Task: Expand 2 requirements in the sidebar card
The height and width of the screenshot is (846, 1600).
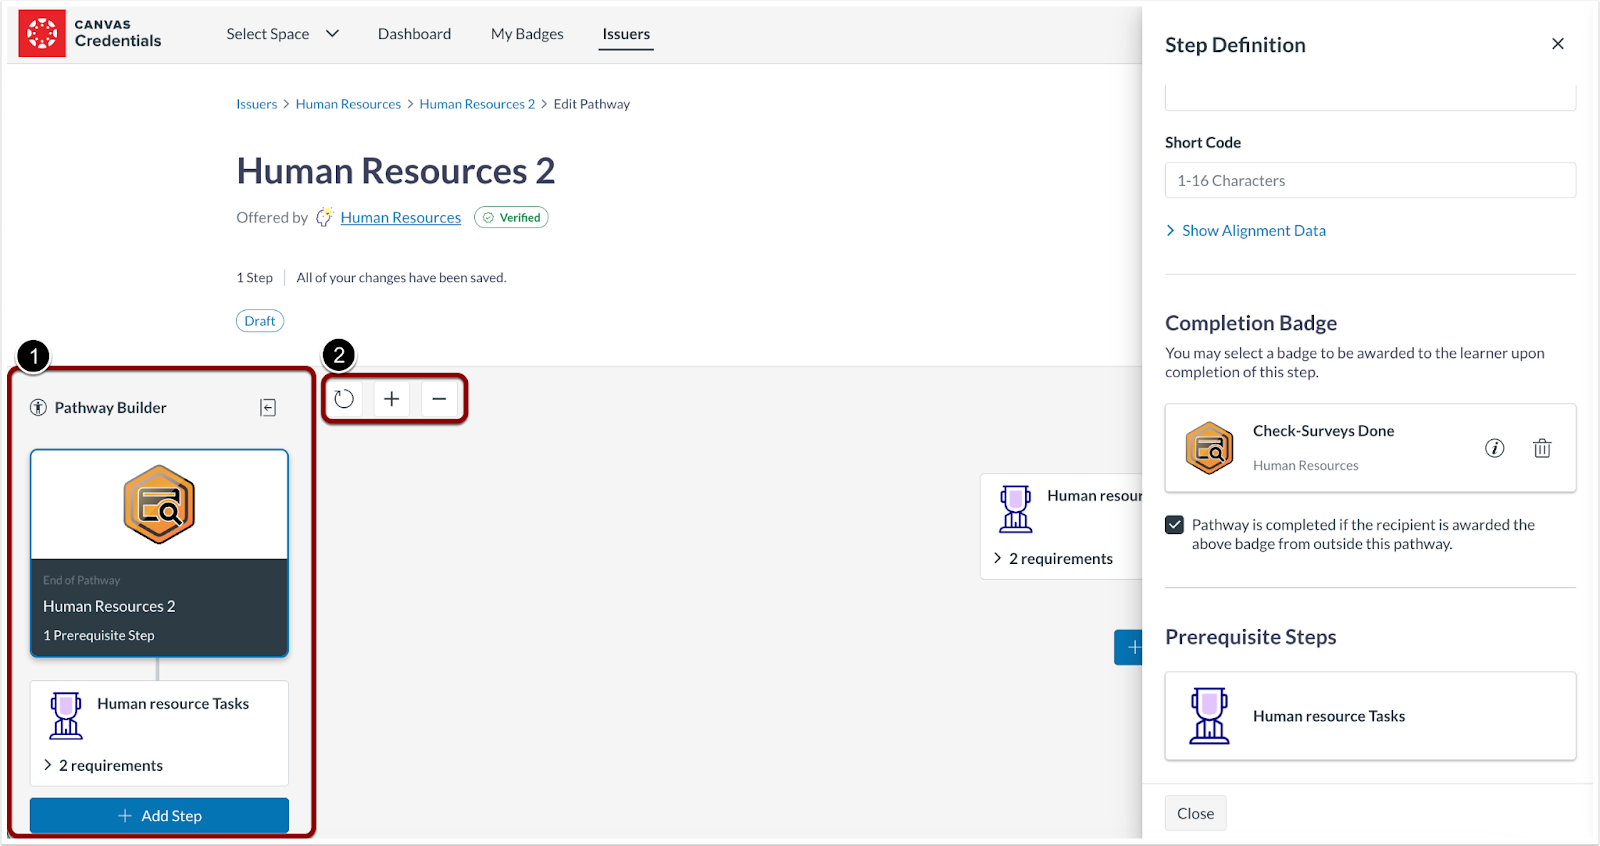Action: tap(102, 765)
